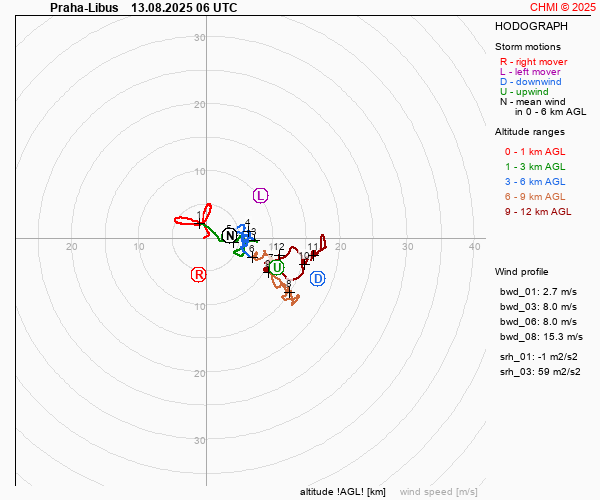Select the 3 - 6 km AGL legend entry

coord(535,182)
